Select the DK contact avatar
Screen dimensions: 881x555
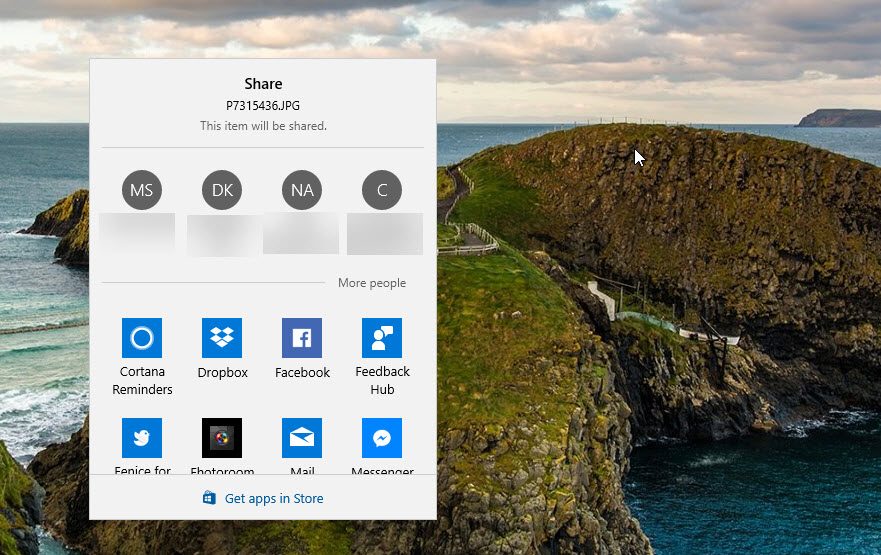[222, 190]
